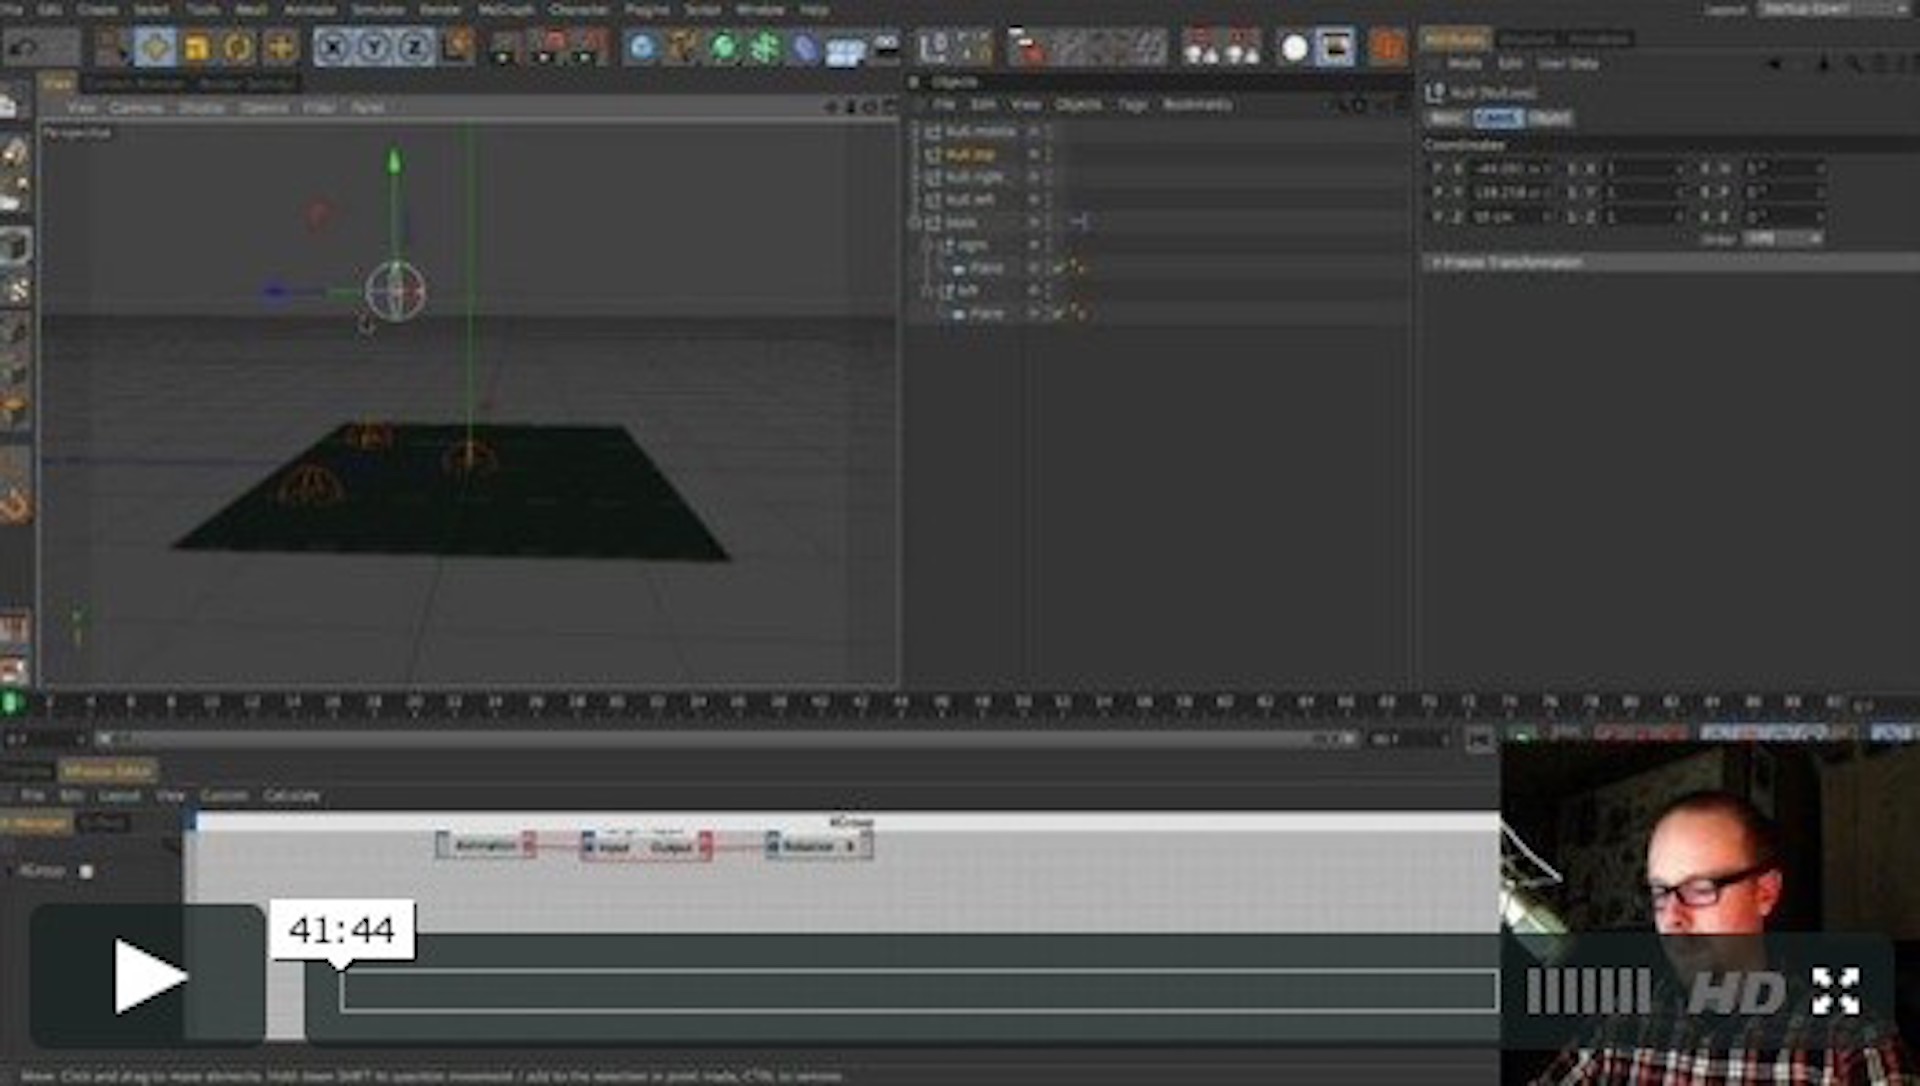
Task: Toggle checkbox beside XGroup in XPresso manager
Action: pyautogui.click(x=87, y=872)
